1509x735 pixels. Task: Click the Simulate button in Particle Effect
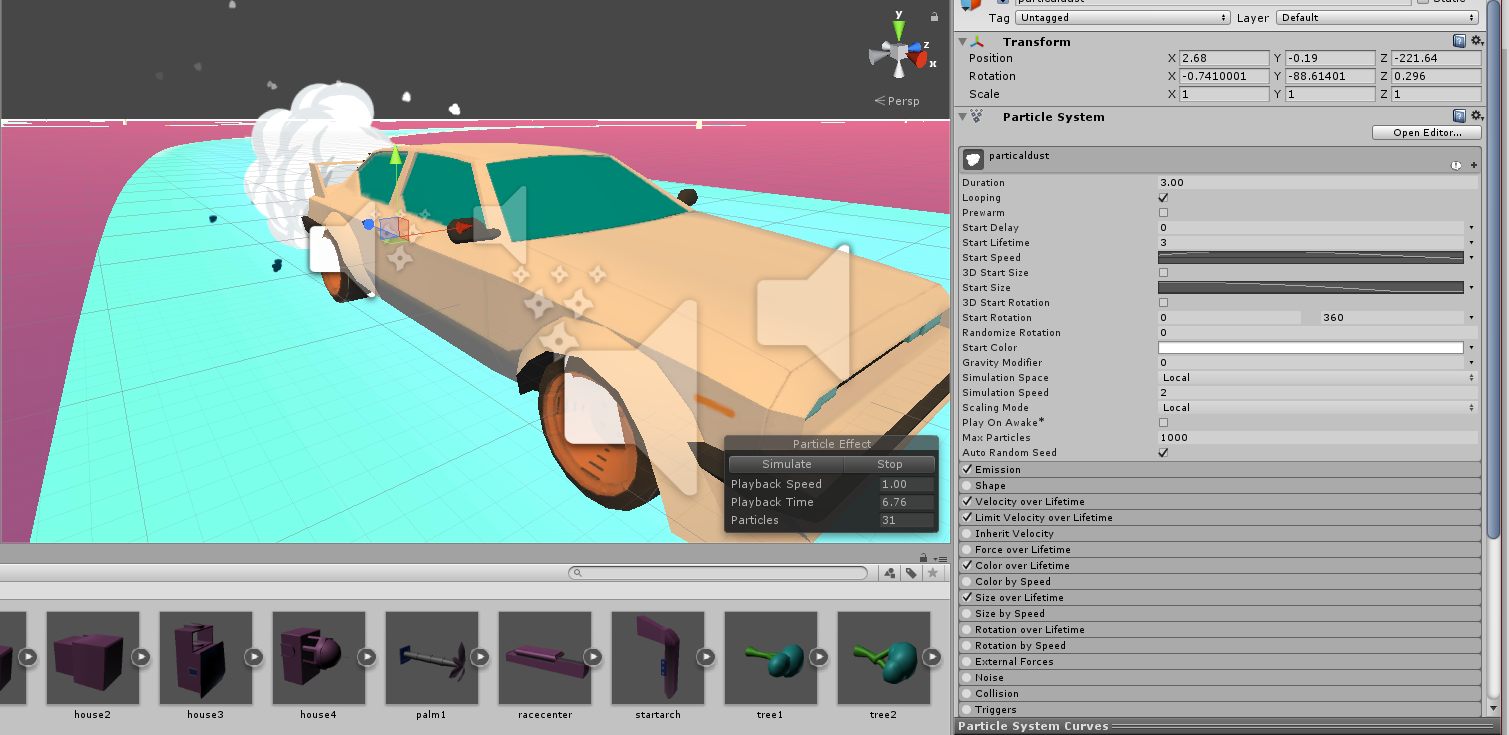point(786,464)
